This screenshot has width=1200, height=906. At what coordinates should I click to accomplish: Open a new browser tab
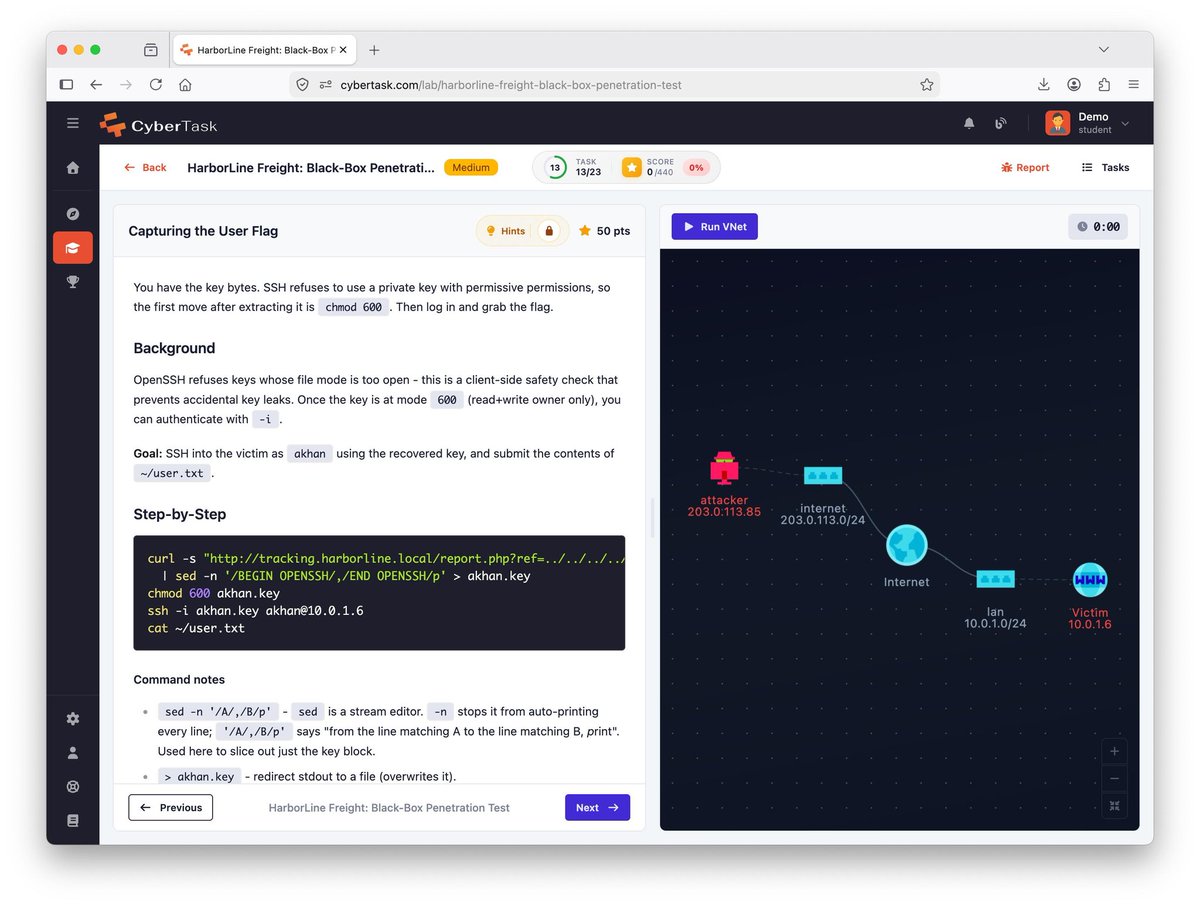point(374,50)
